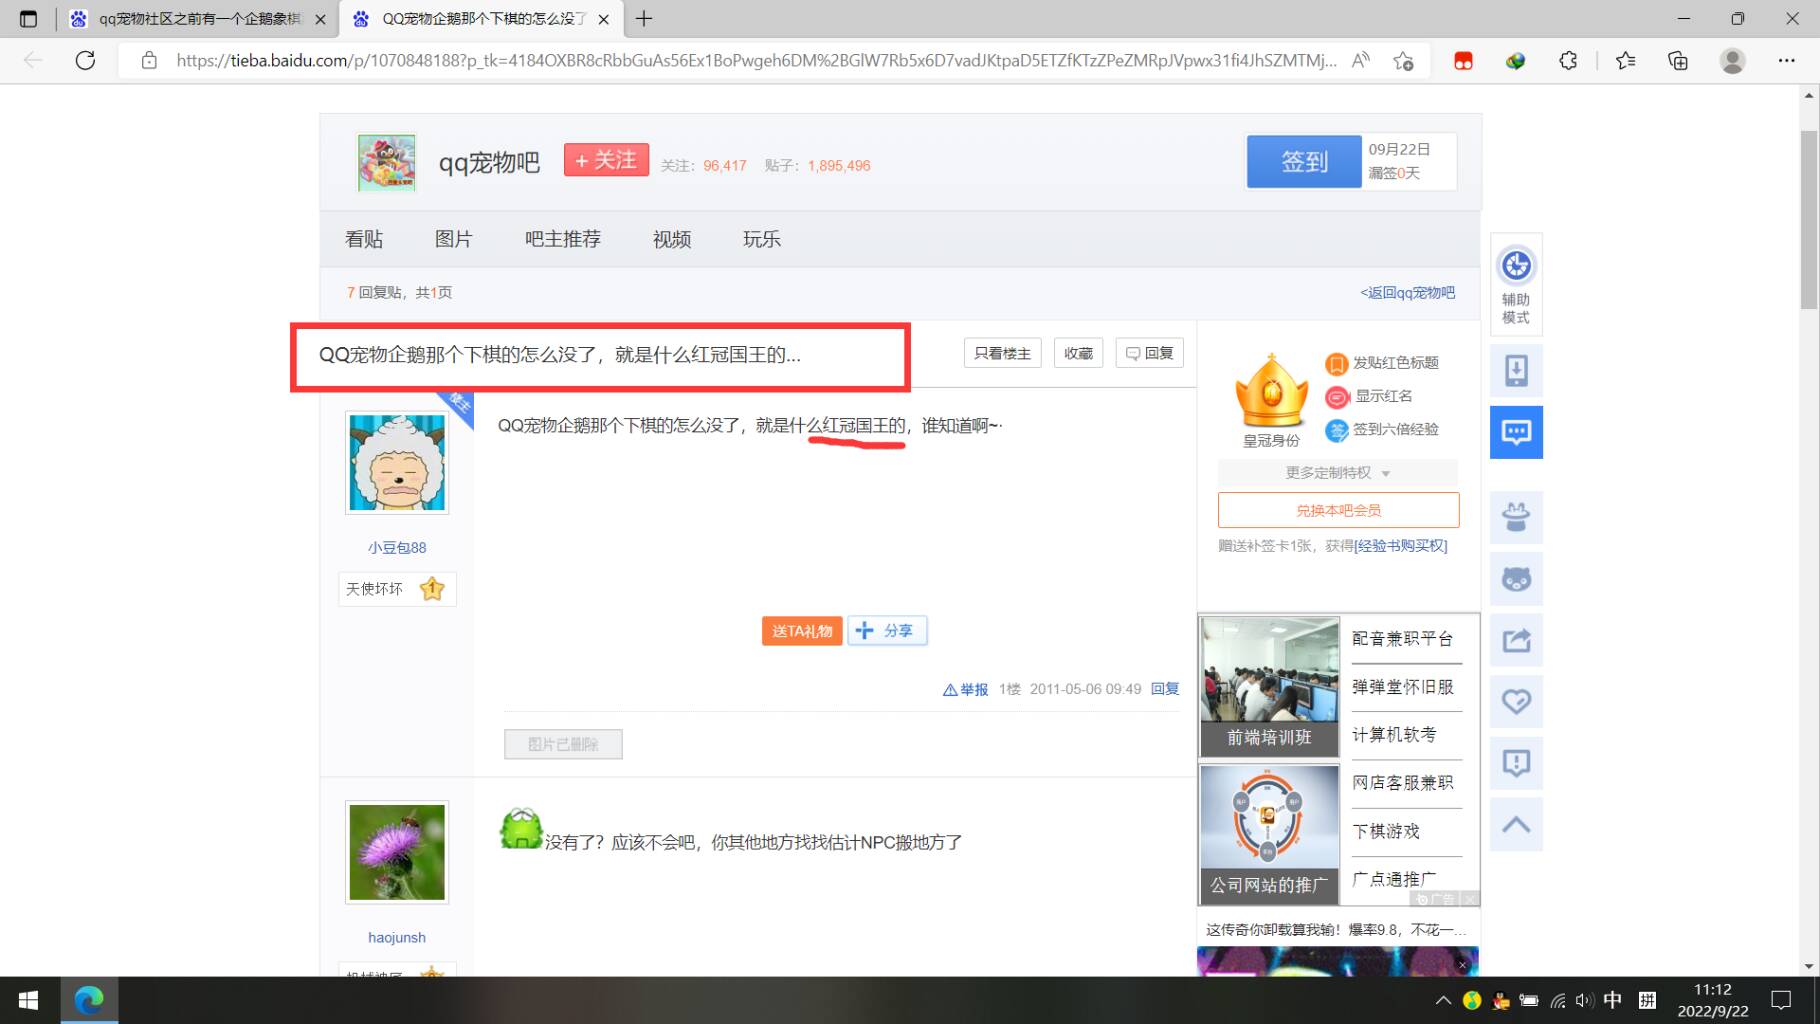Switch to the first qq宠物社区 tab

196,19
